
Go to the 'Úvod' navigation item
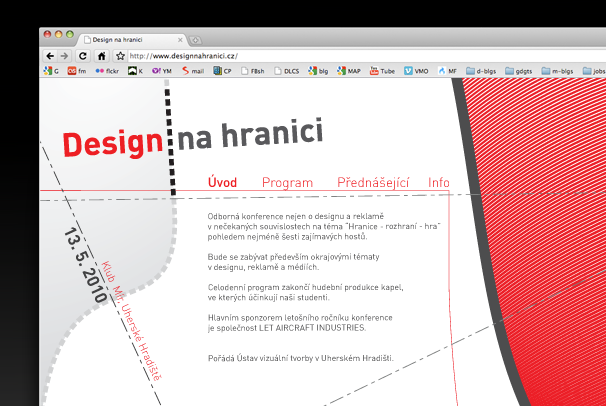(x=222, y=183)
